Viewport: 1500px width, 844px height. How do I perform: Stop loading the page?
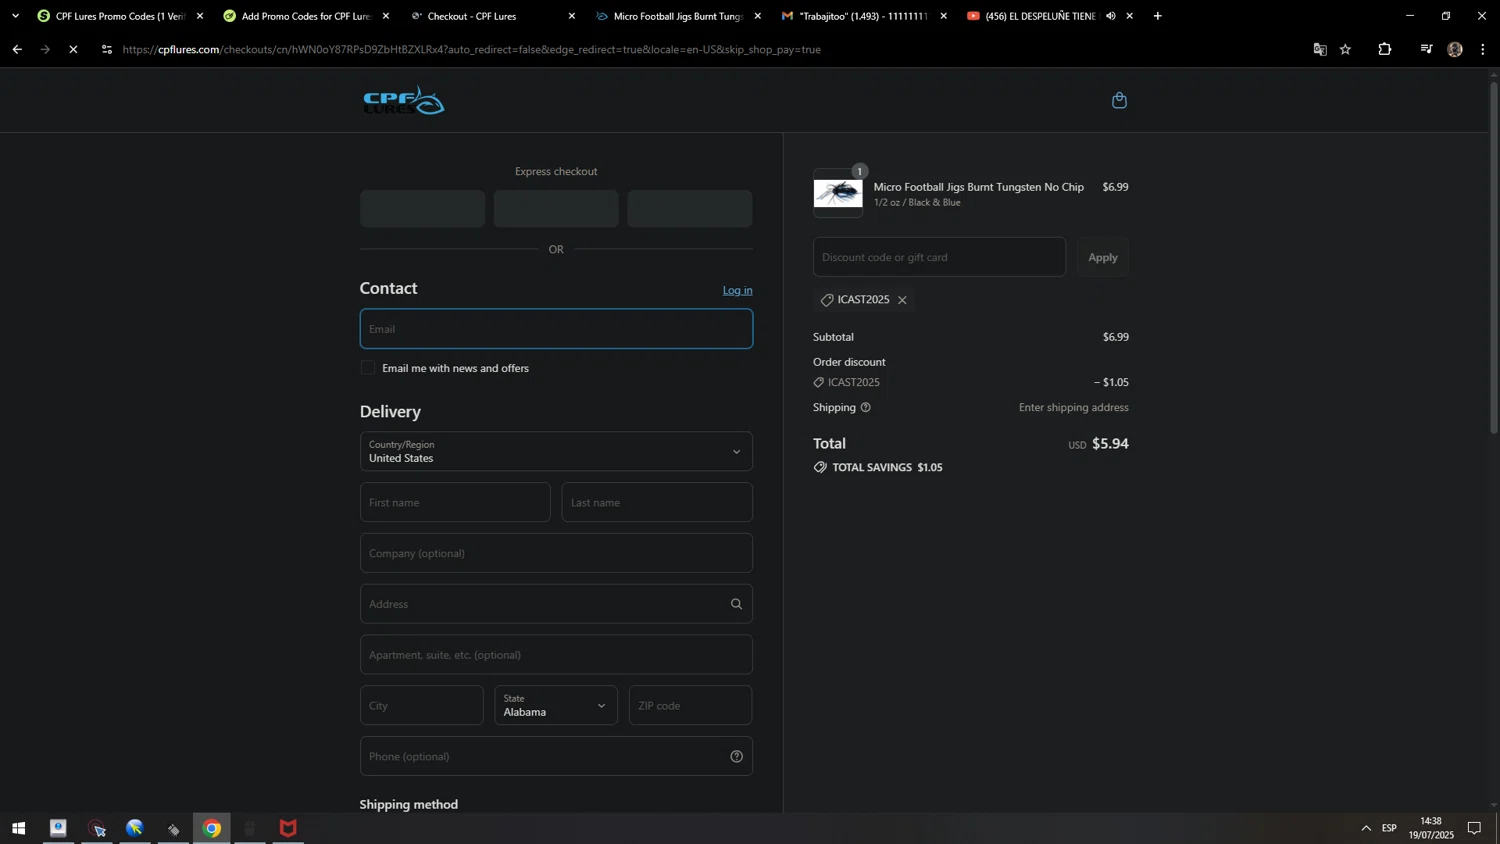(x=73, y=49)
